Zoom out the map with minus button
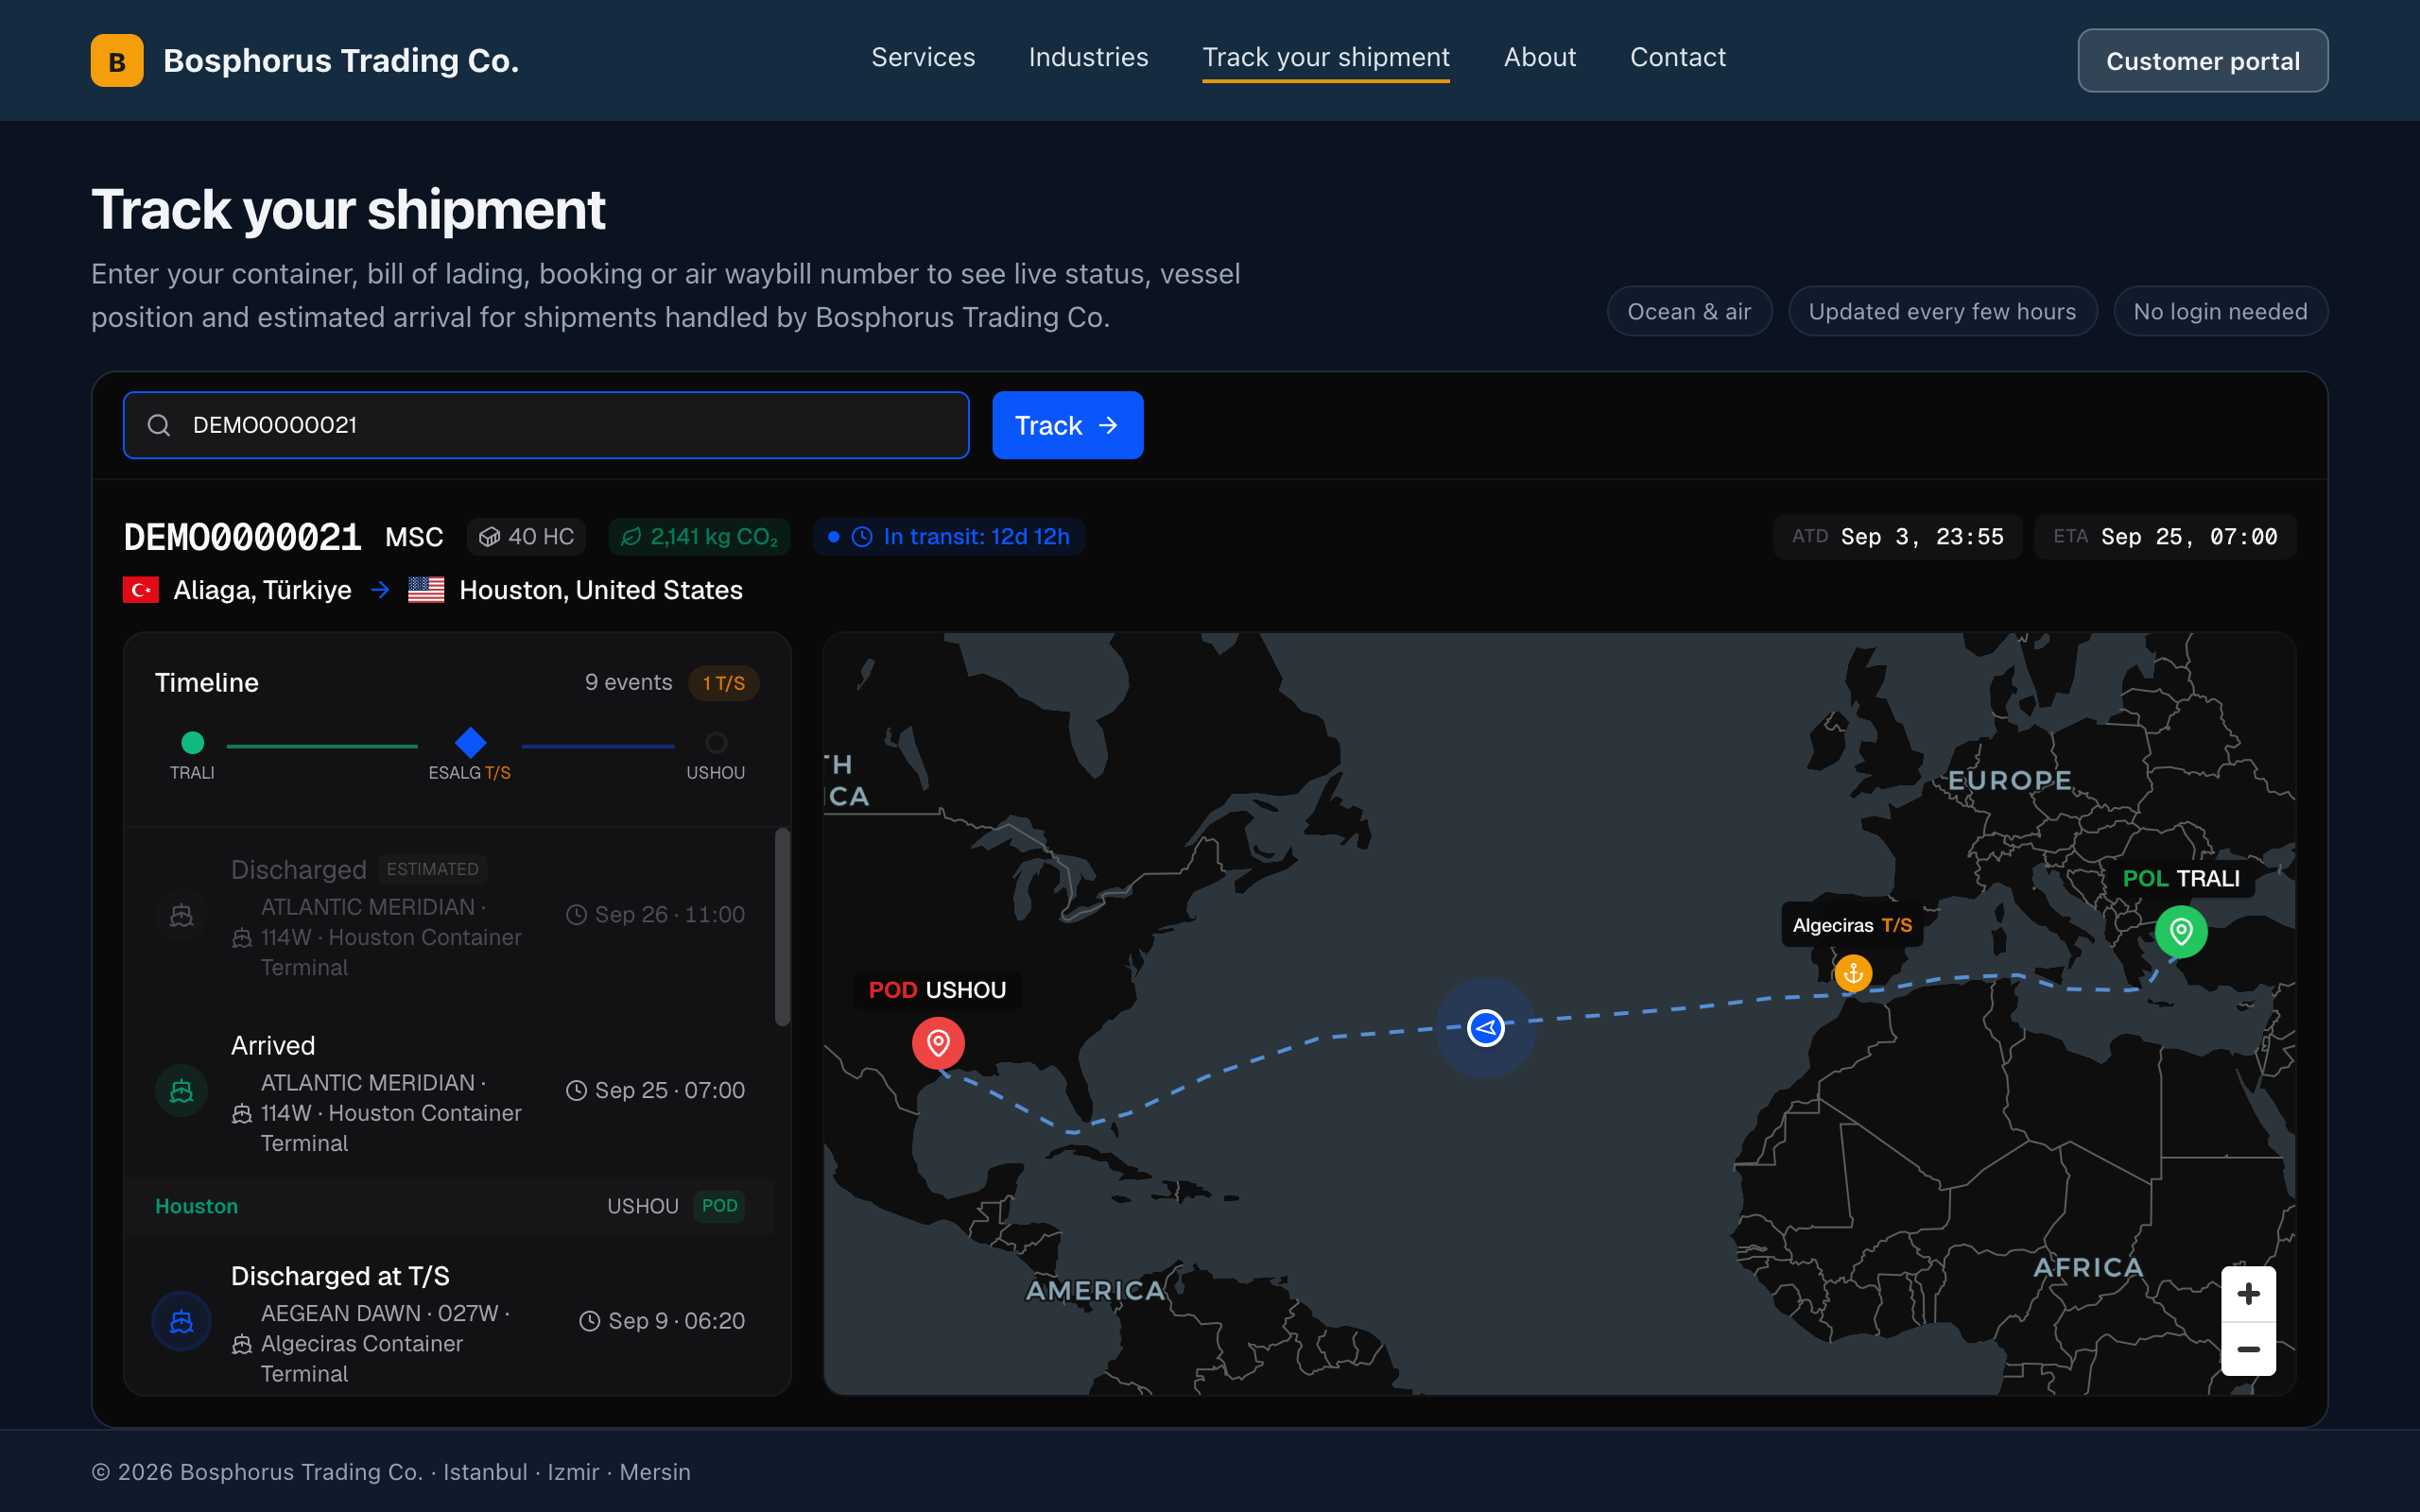 2248,1349
